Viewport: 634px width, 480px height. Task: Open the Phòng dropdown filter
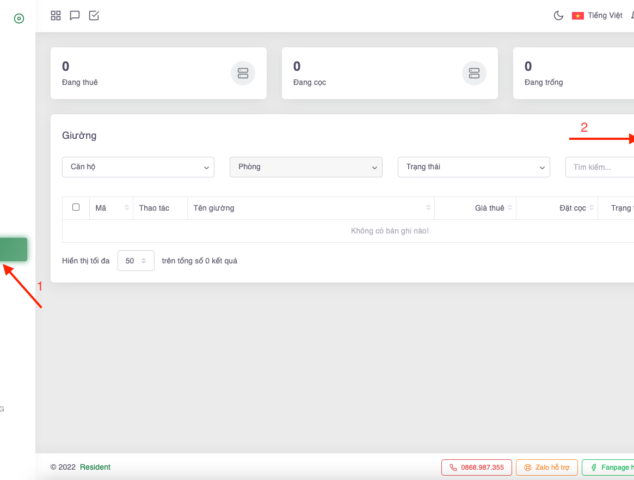306,167
